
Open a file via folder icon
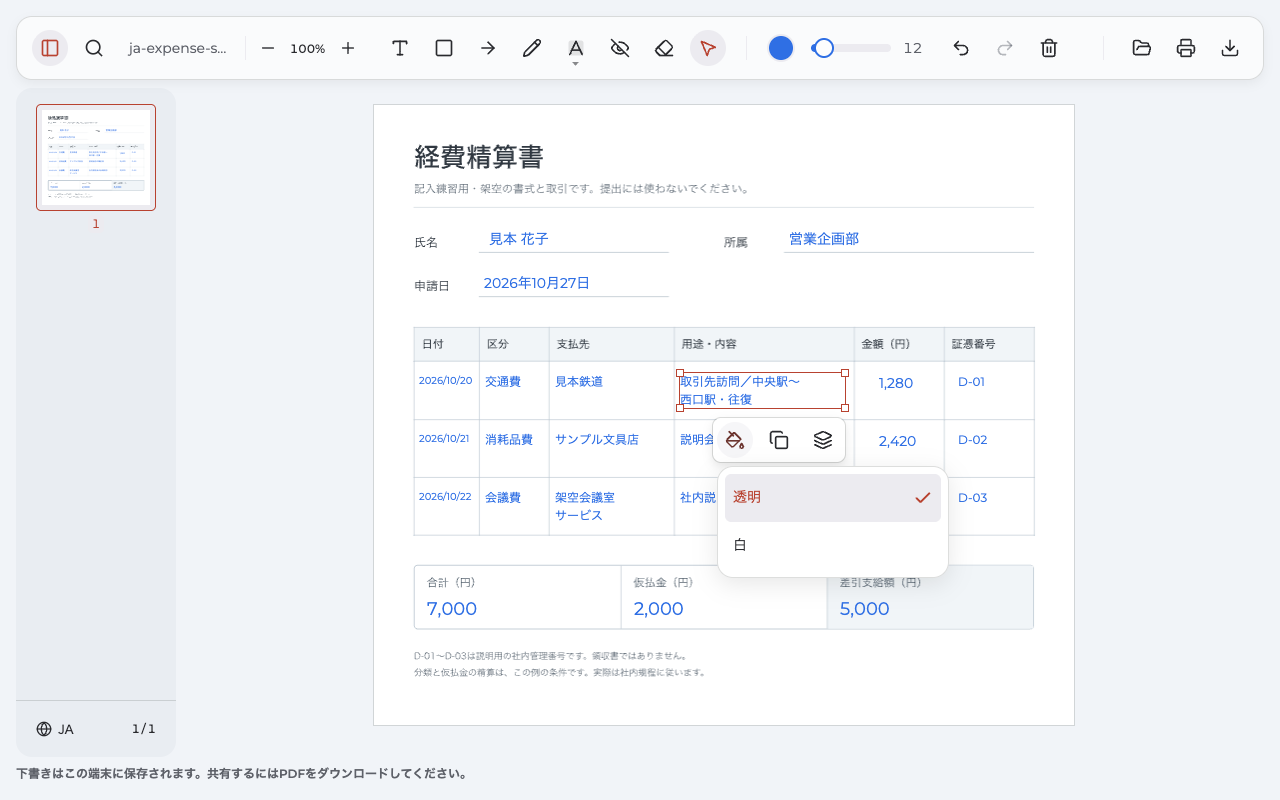(x=1142, y=48)
